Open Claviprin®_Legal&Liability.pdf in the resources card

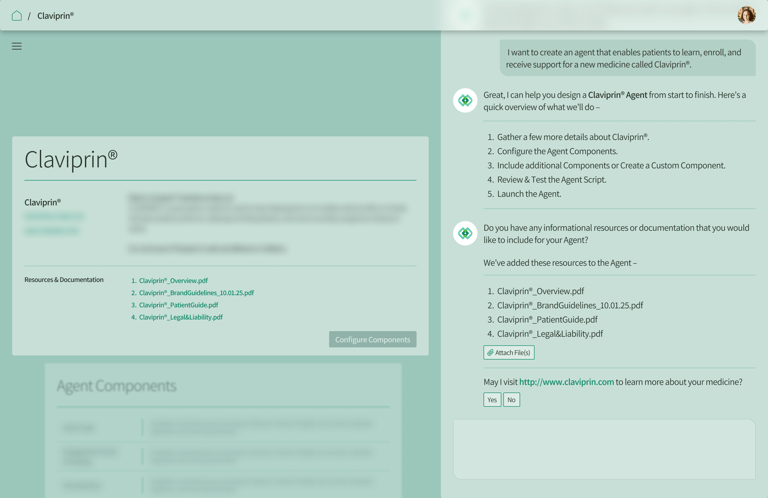pyautogui.click(x=181, y=317)
